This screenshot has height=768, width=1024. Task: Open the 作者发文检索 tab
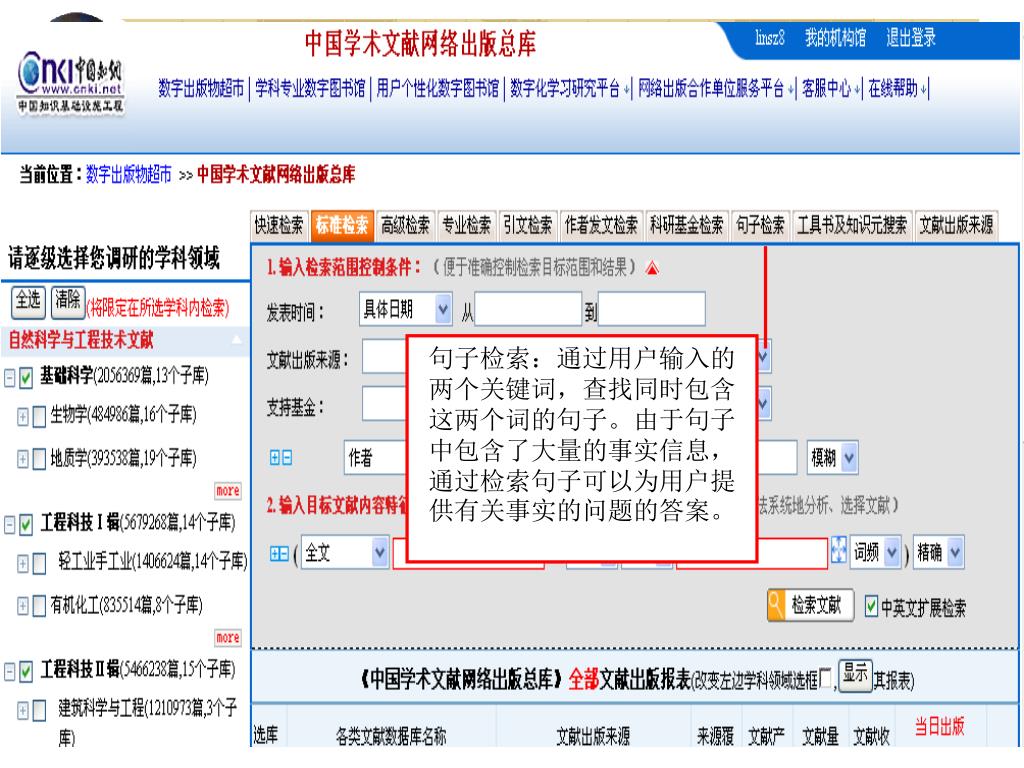[x=601, y=225]
